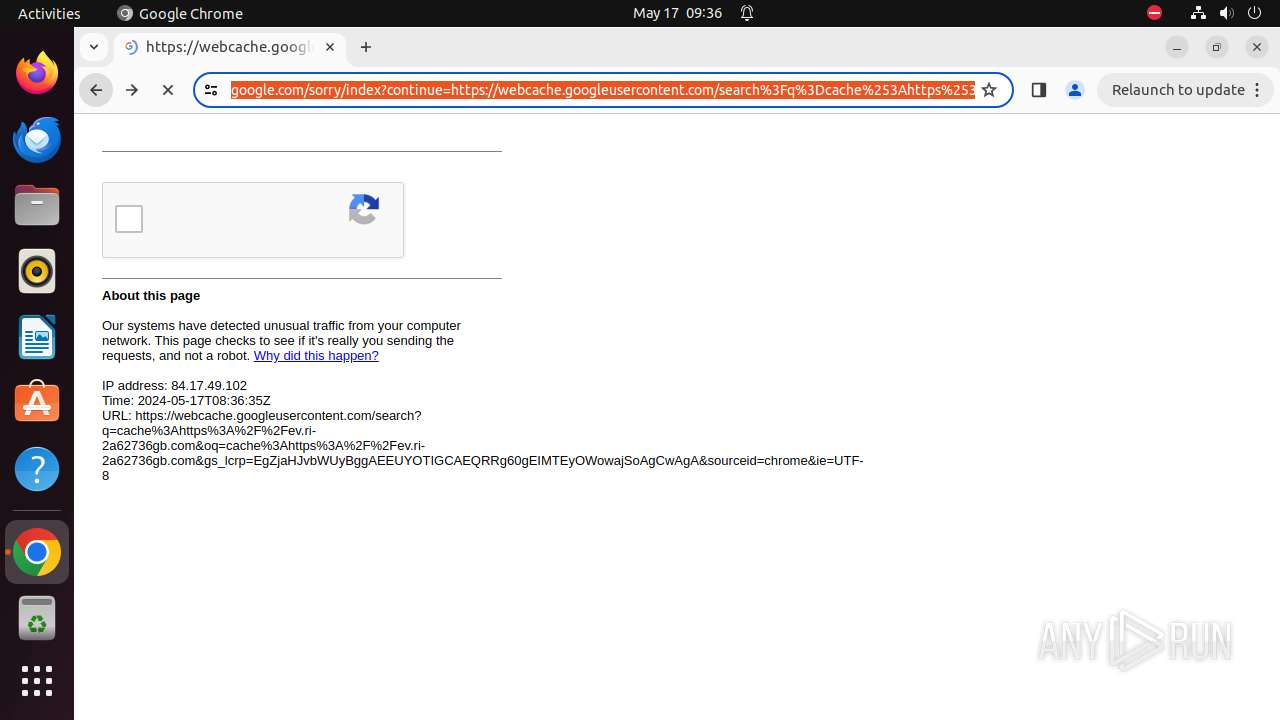Open the Help icon in the dock
1280x720 pixels.
click(x=37, y=469)
